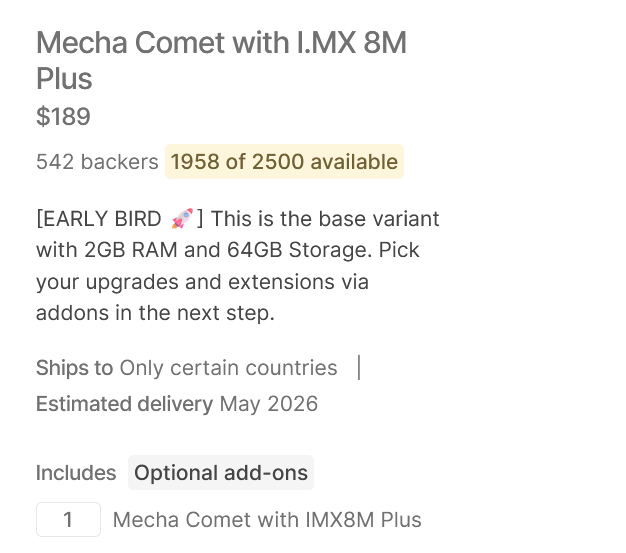626x553 pixels.
Task: Click the vertical divider after shipping countries
Action: [359, 368]
